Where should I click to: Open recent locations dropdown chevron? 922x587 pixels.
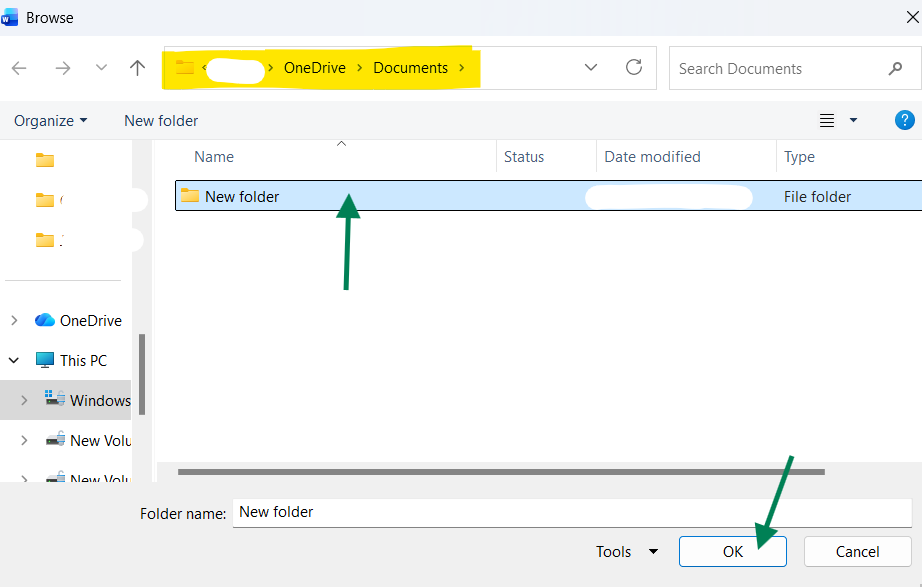[x=101, y=68]
